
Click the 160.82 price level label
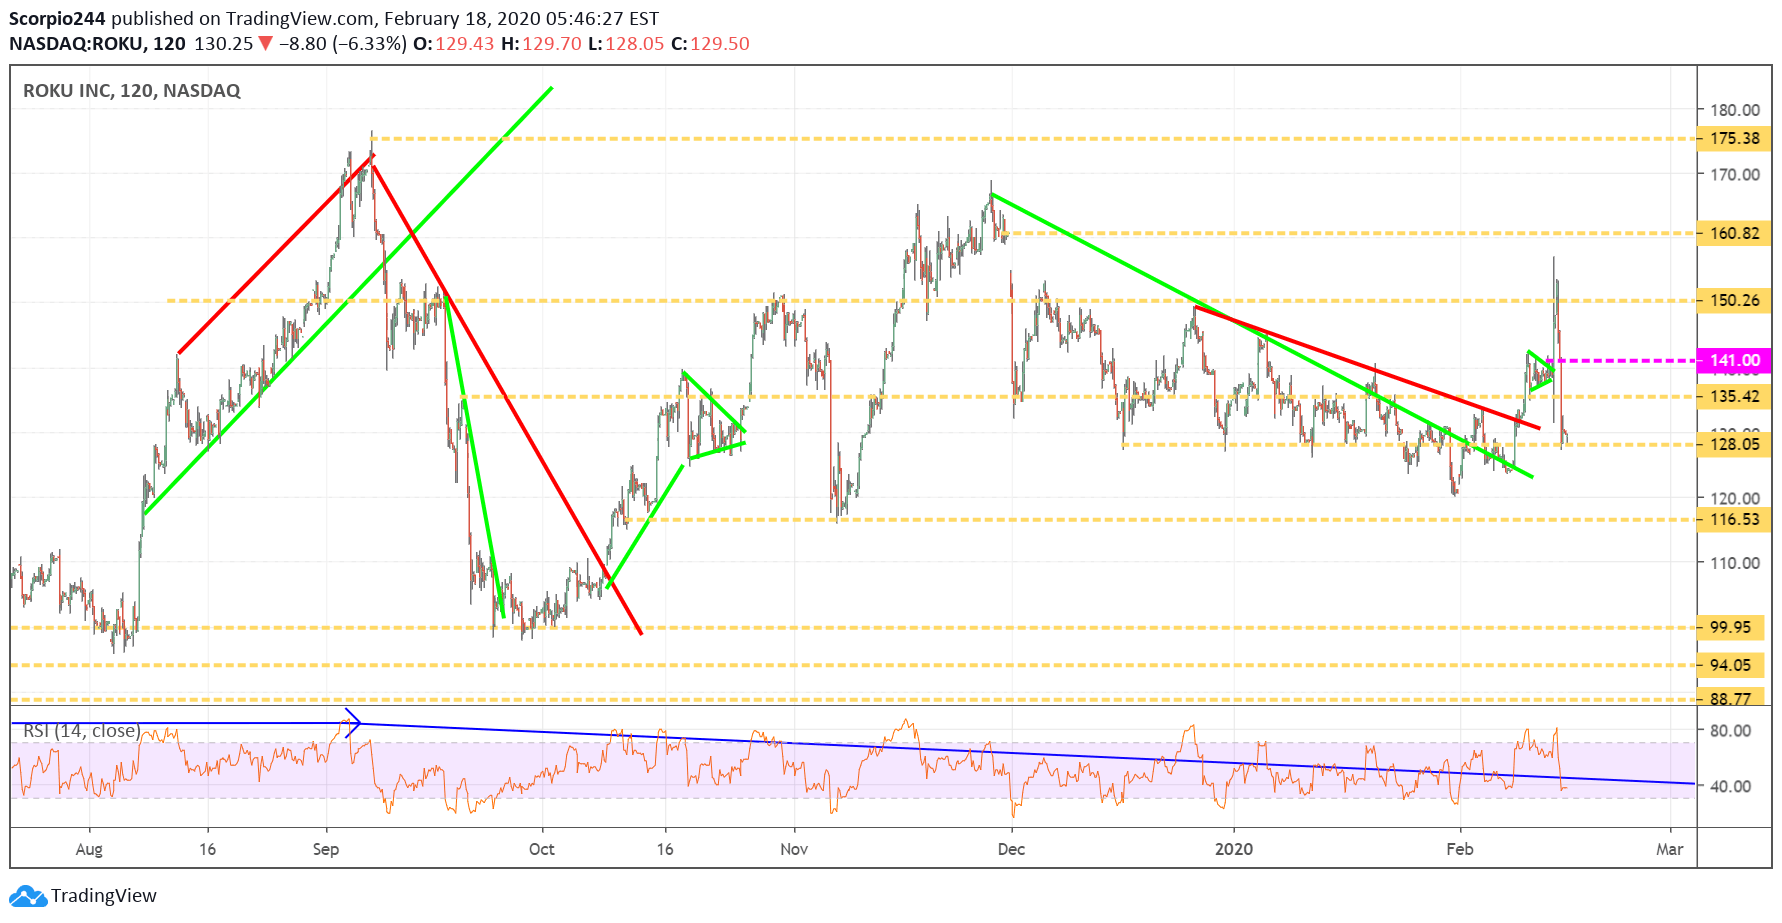click(1734, 233)
